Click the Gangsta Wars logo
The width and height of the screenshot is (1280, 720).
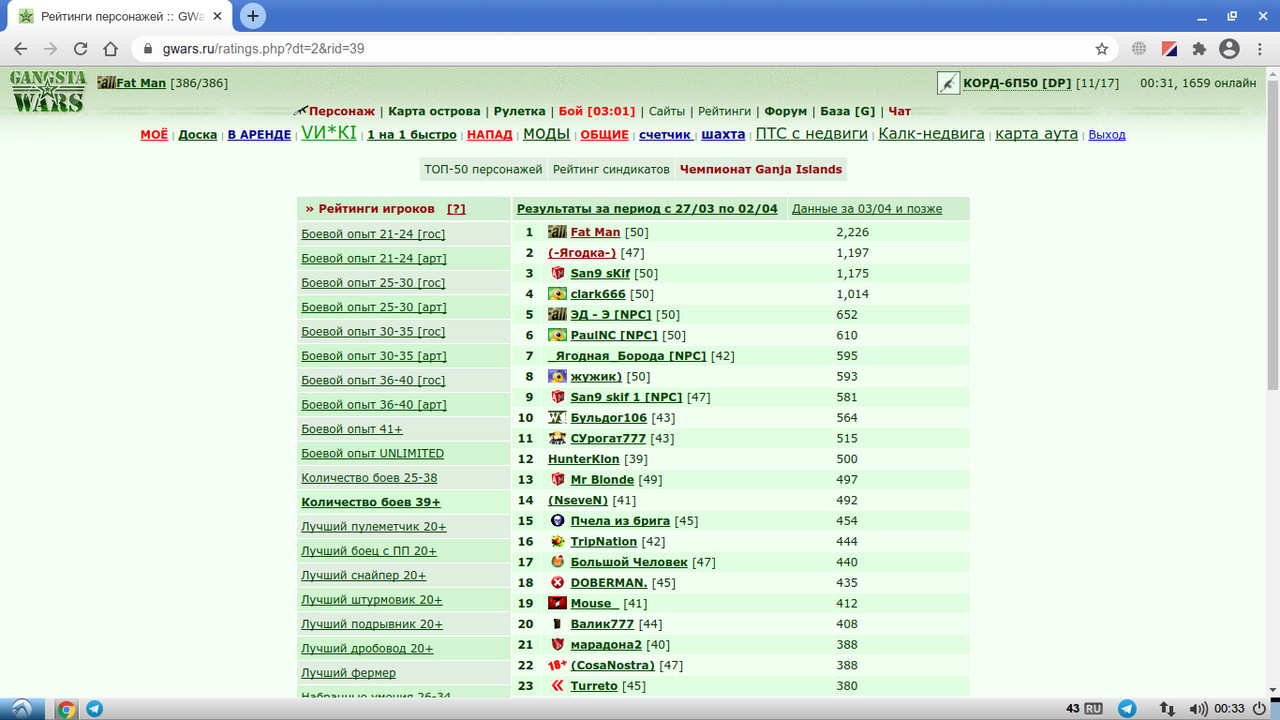pyautogui.click(x=48, y=92)
